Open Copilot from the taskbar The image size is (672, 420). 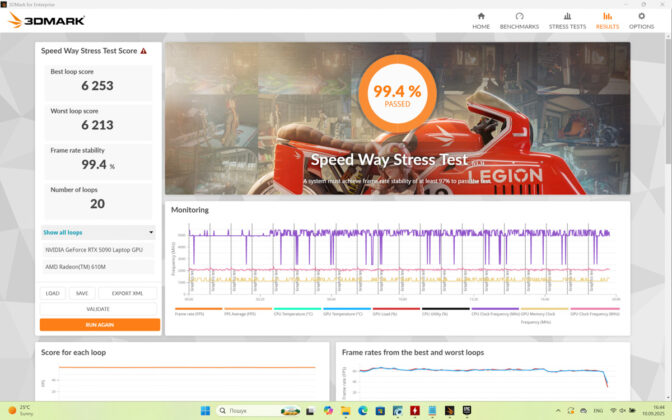tap(328, 411)
